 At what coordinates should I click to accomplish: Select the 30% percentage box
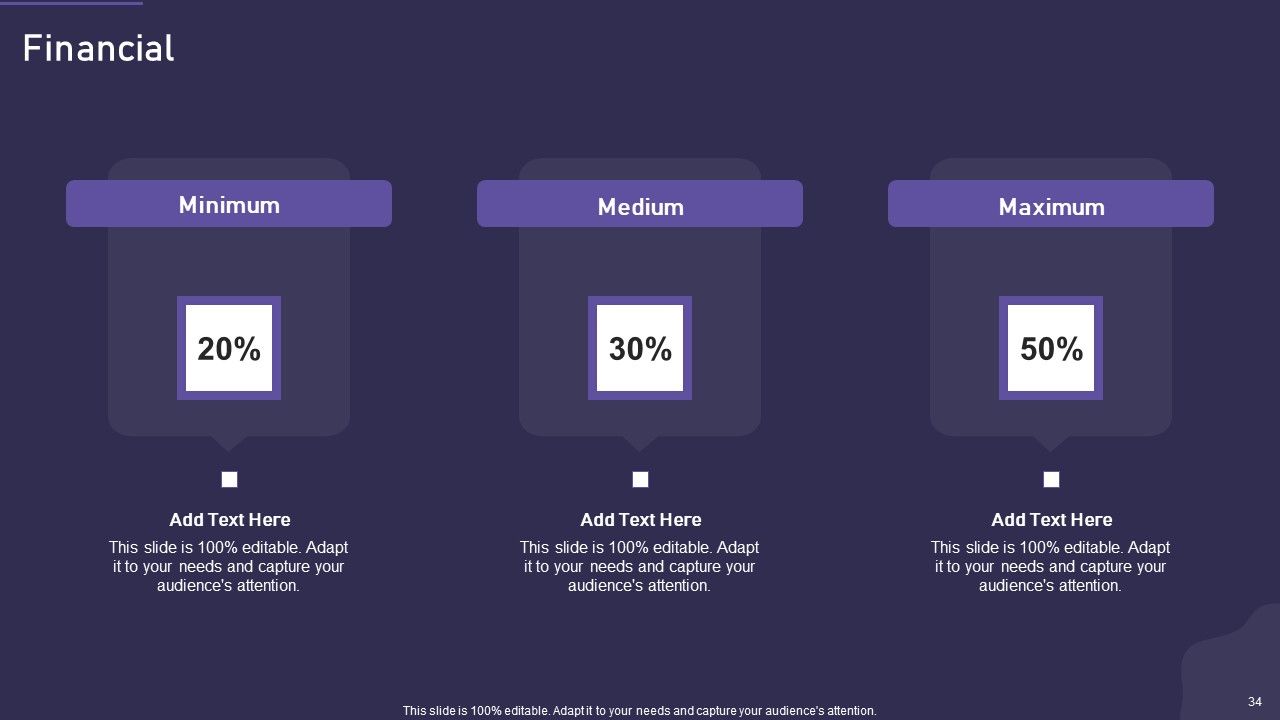[x=640, y=348]
